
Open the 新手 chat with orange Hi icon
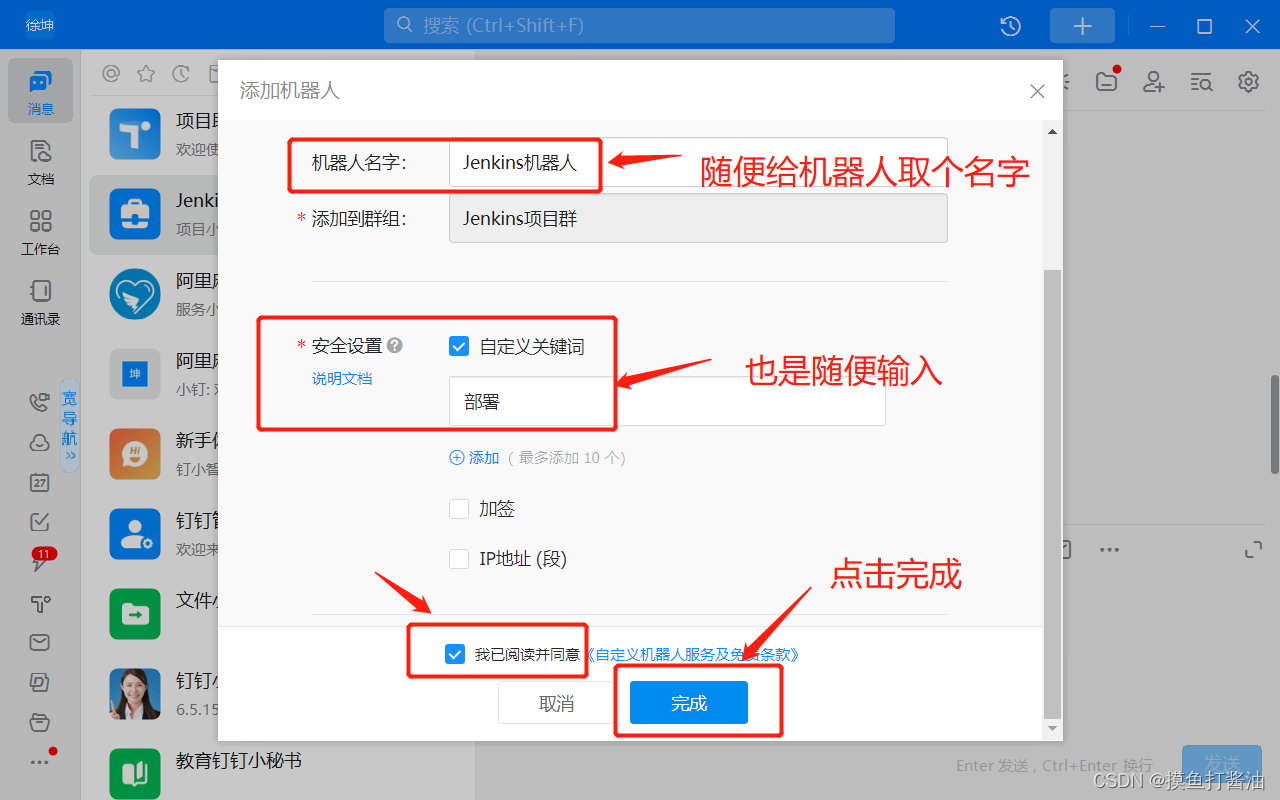coord(153,454)
